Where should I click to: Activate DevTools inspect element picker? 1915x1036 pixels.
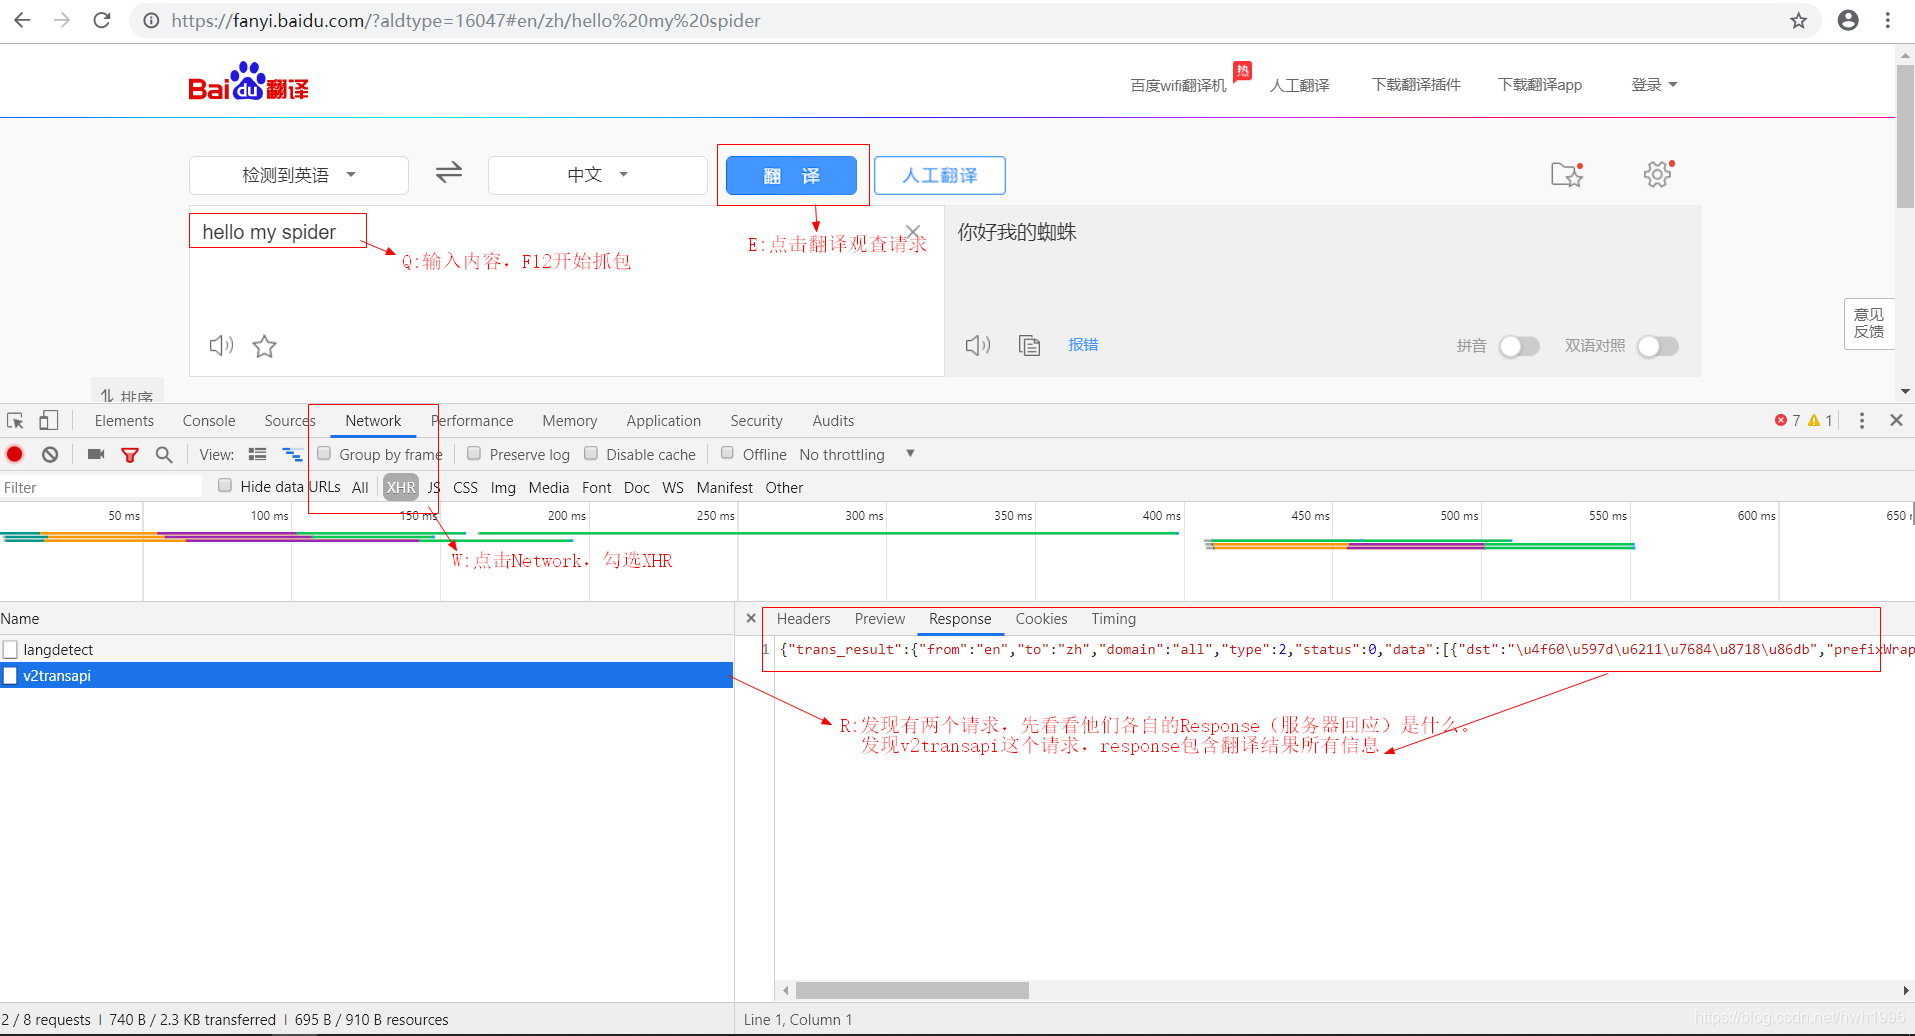click(x=15, y=421)
